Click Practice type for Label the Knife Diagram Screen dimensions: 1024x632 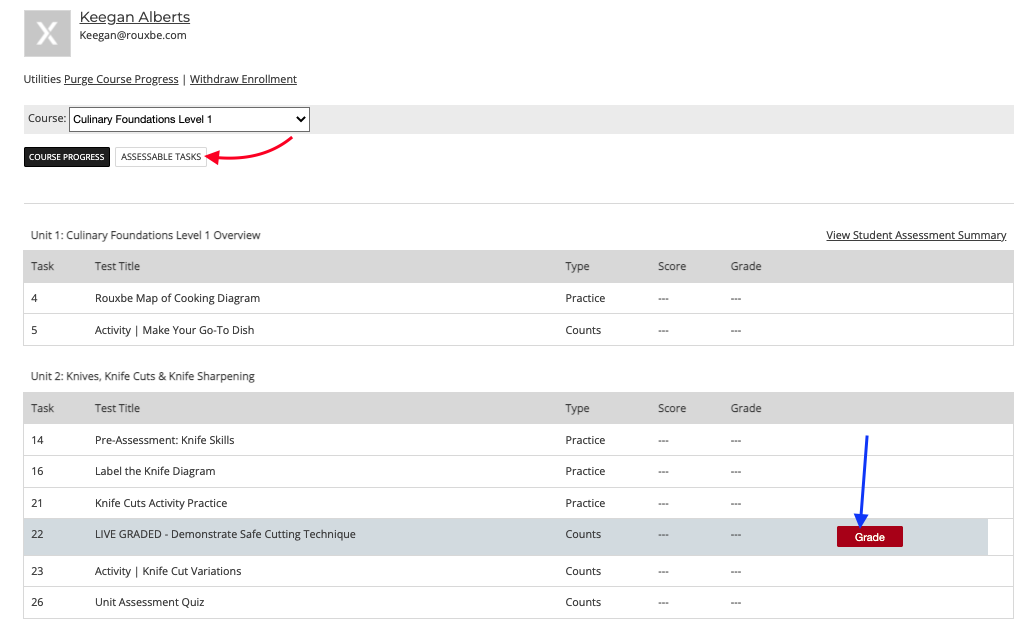(x=585, y=471)
